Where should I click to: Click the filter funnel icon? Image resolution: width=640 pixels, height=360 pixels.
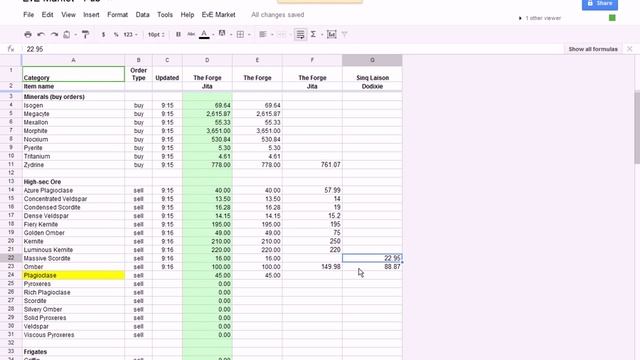click(344, 35)
